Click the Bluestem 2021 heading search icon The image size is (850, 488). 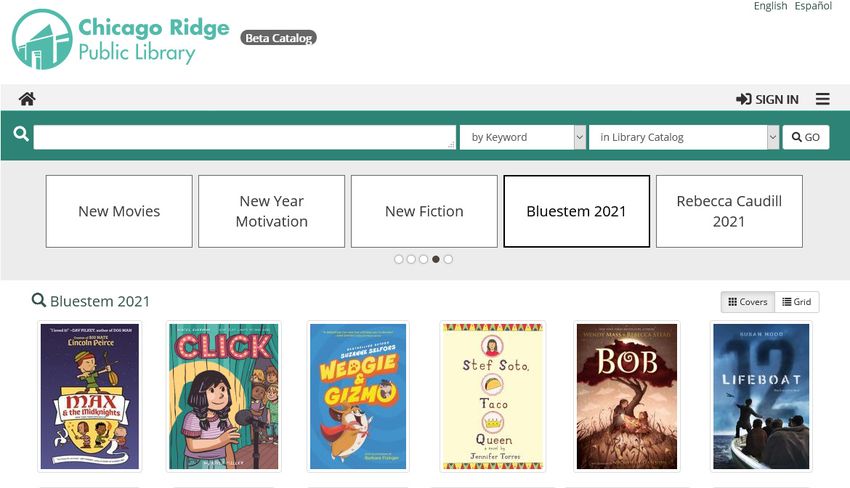(x=38, y=300)
